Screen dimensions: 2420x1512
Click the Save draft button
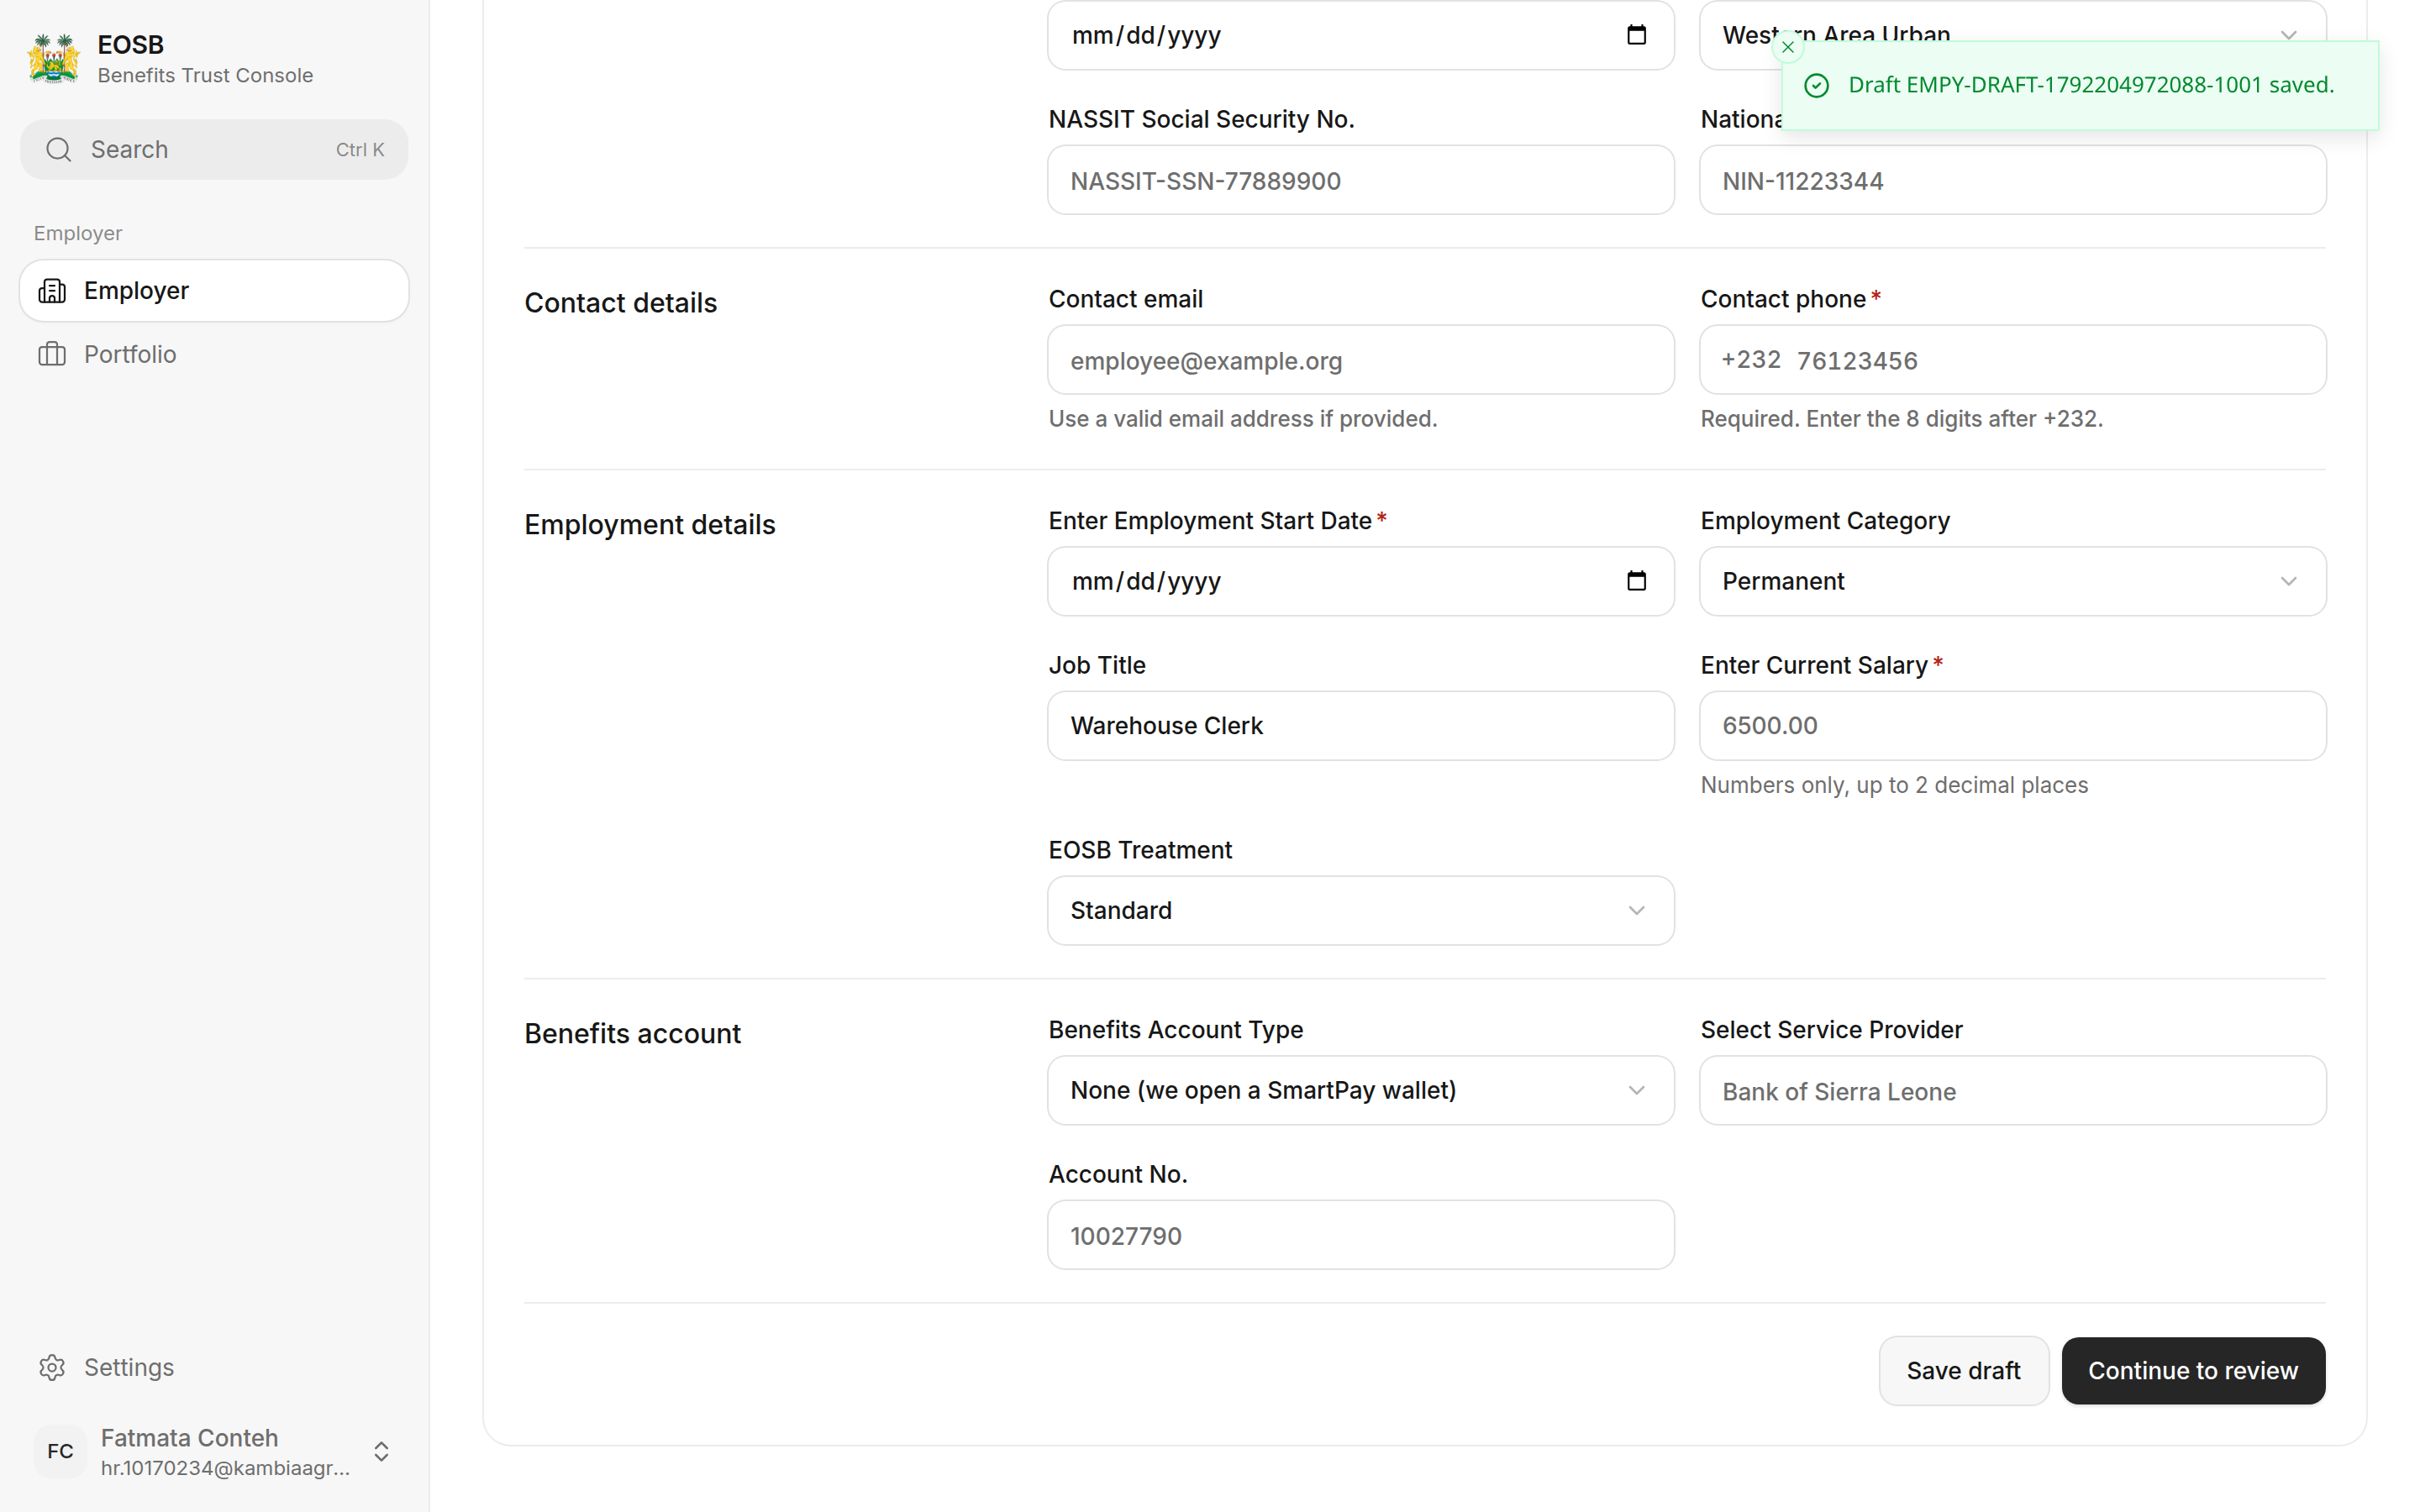[x=1963, y=1370]
